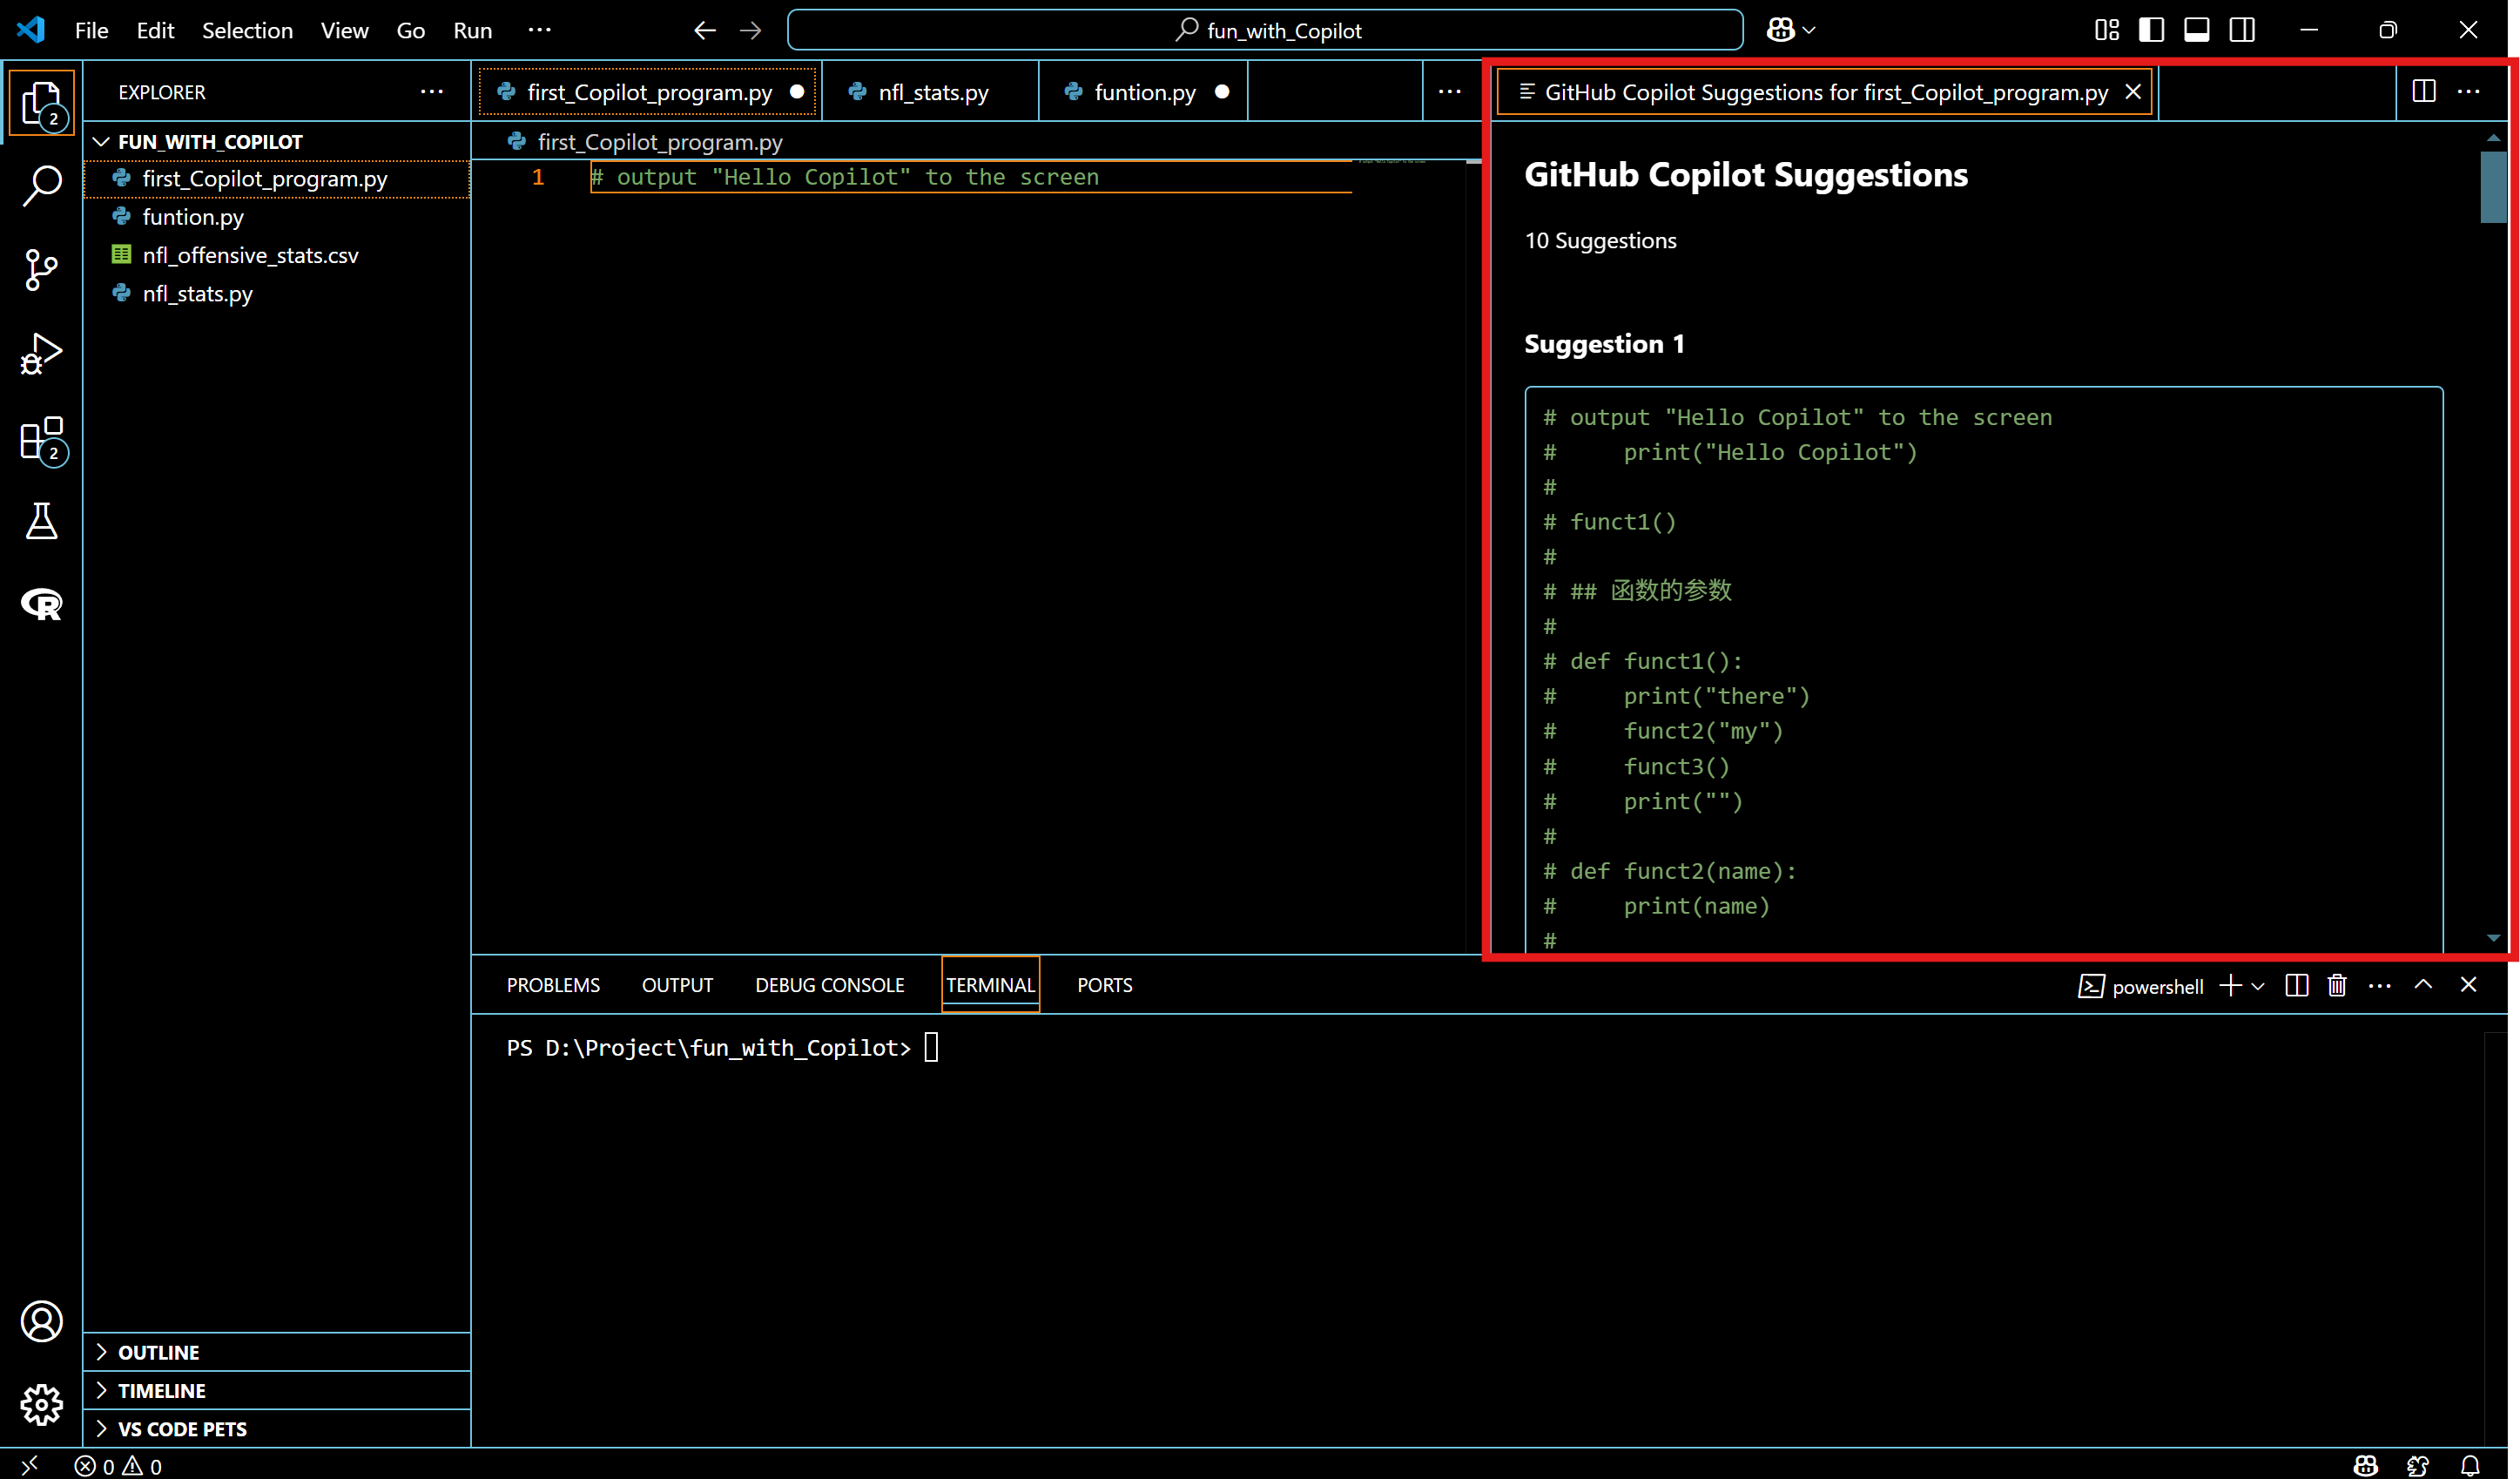Toggle the bottom panel visibility
The image size is (2520, 1479).
2196,30
